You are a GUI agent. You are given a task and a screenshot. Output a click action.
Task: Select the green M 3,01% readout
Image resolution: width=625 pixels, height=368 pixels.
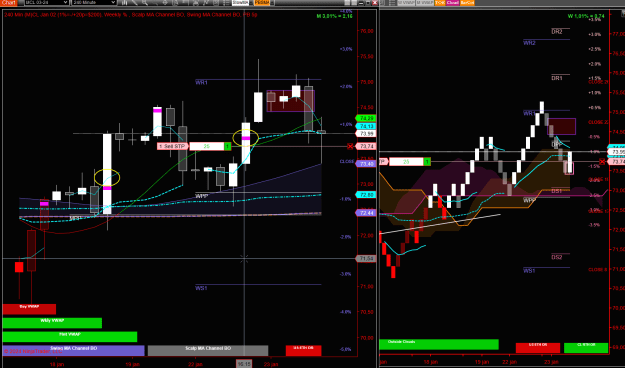click(x=334, y=16)
